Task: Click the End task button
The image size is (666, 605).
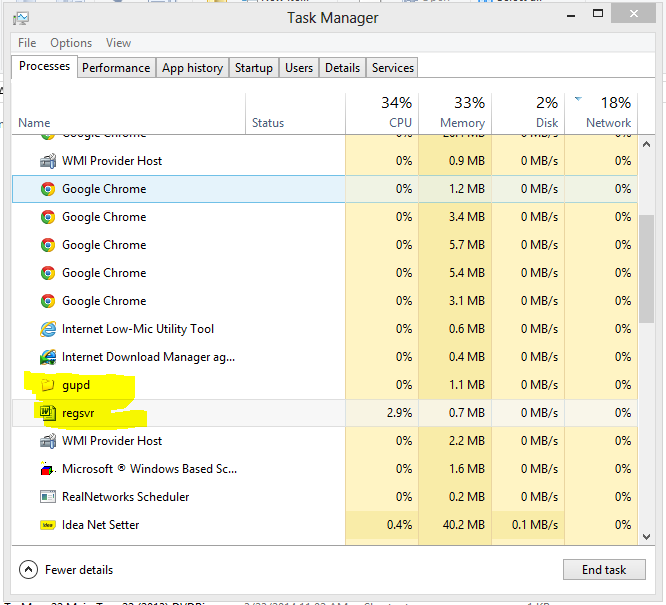Action: (x=604, y=570)
